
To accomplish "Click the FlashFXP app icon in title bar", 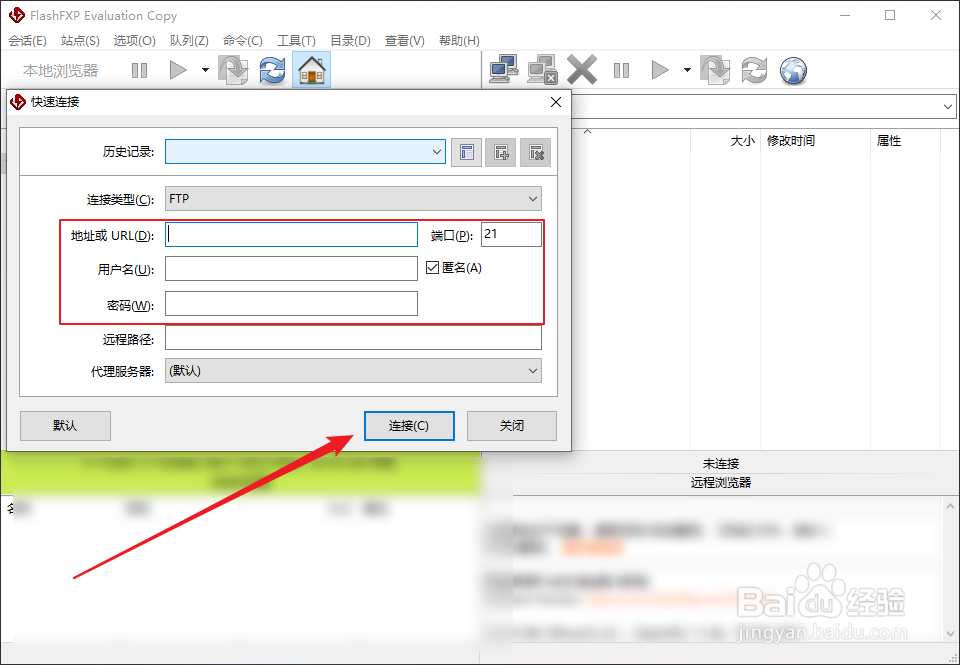I will click(x=17, y=15).
